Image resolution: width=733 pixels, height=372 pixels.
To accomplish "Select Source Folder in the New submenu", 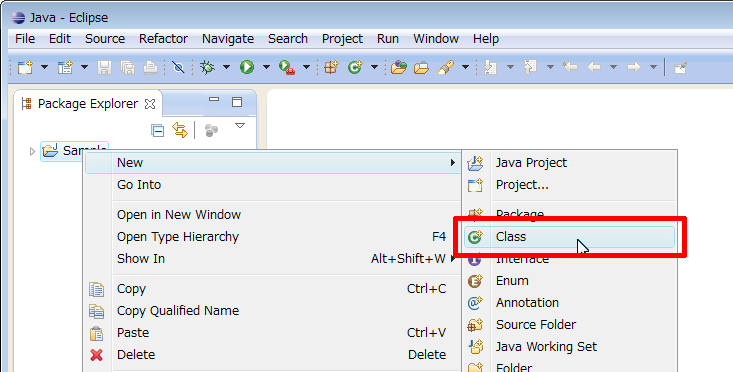I will 569,324.
